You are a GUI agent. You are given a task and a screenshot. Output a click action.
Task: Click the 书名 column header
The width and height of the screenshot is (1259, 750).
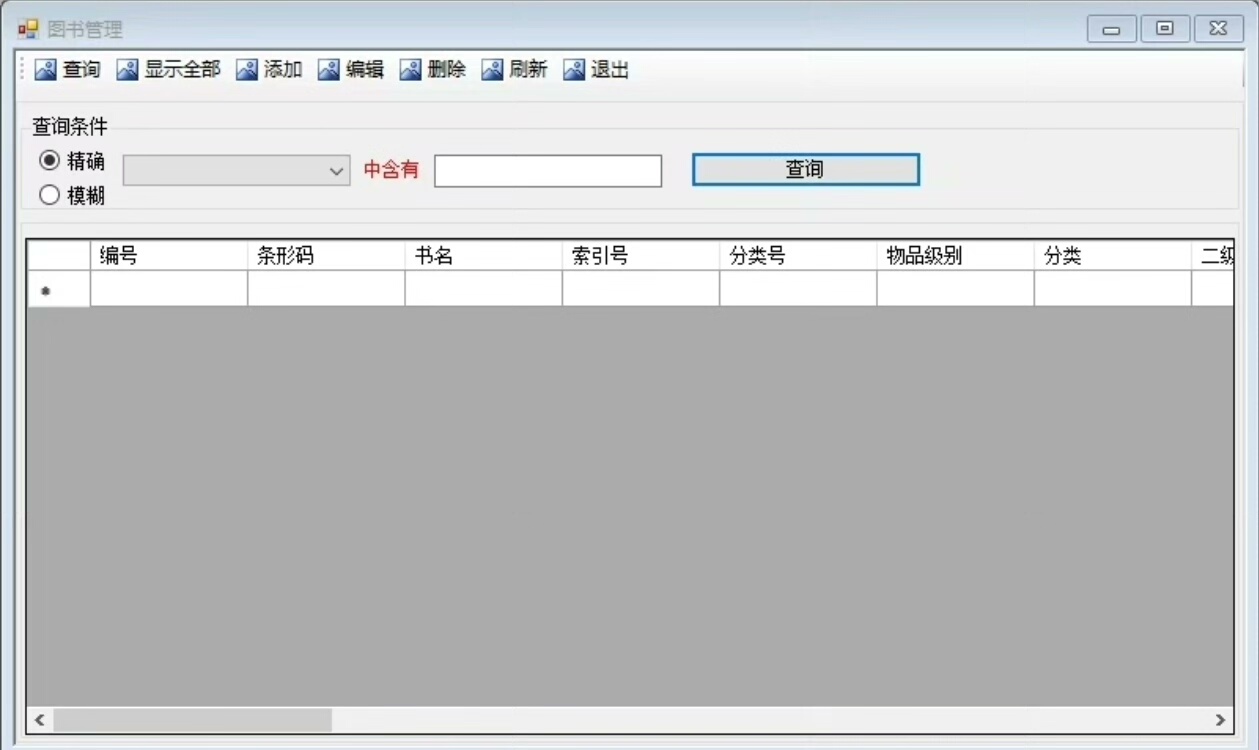tap(484, 256)
